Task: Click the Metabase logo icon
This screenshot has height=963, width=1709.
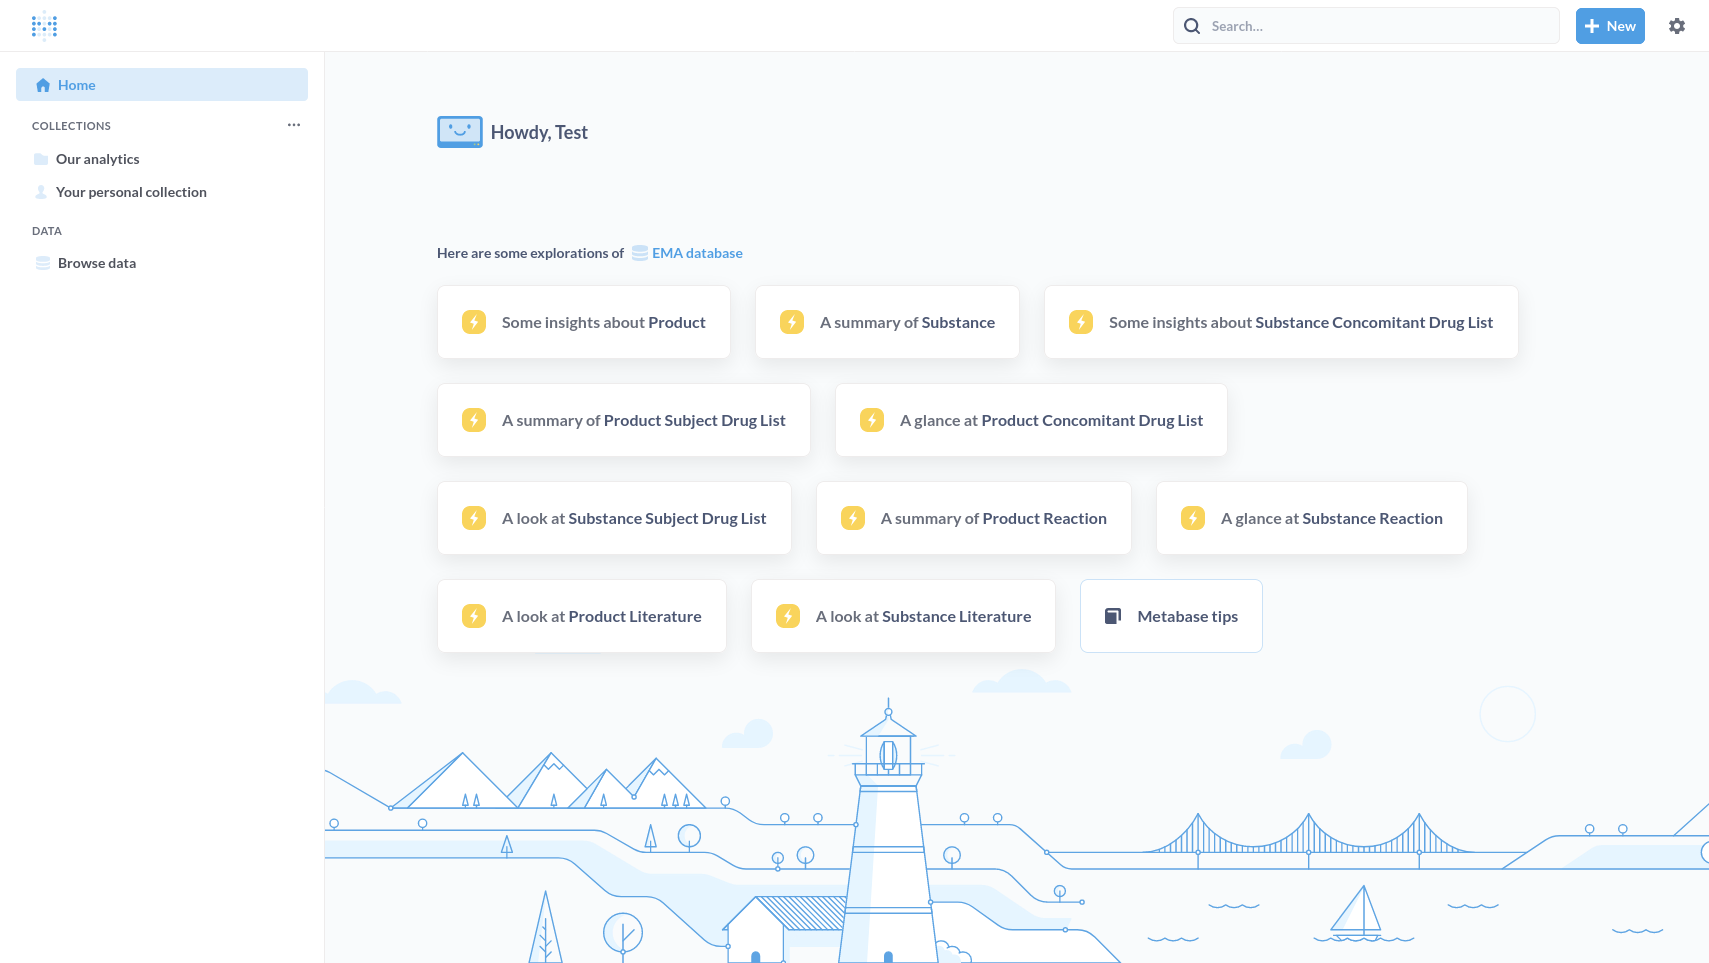Action: pyautogui.click(x=44, y=26)
